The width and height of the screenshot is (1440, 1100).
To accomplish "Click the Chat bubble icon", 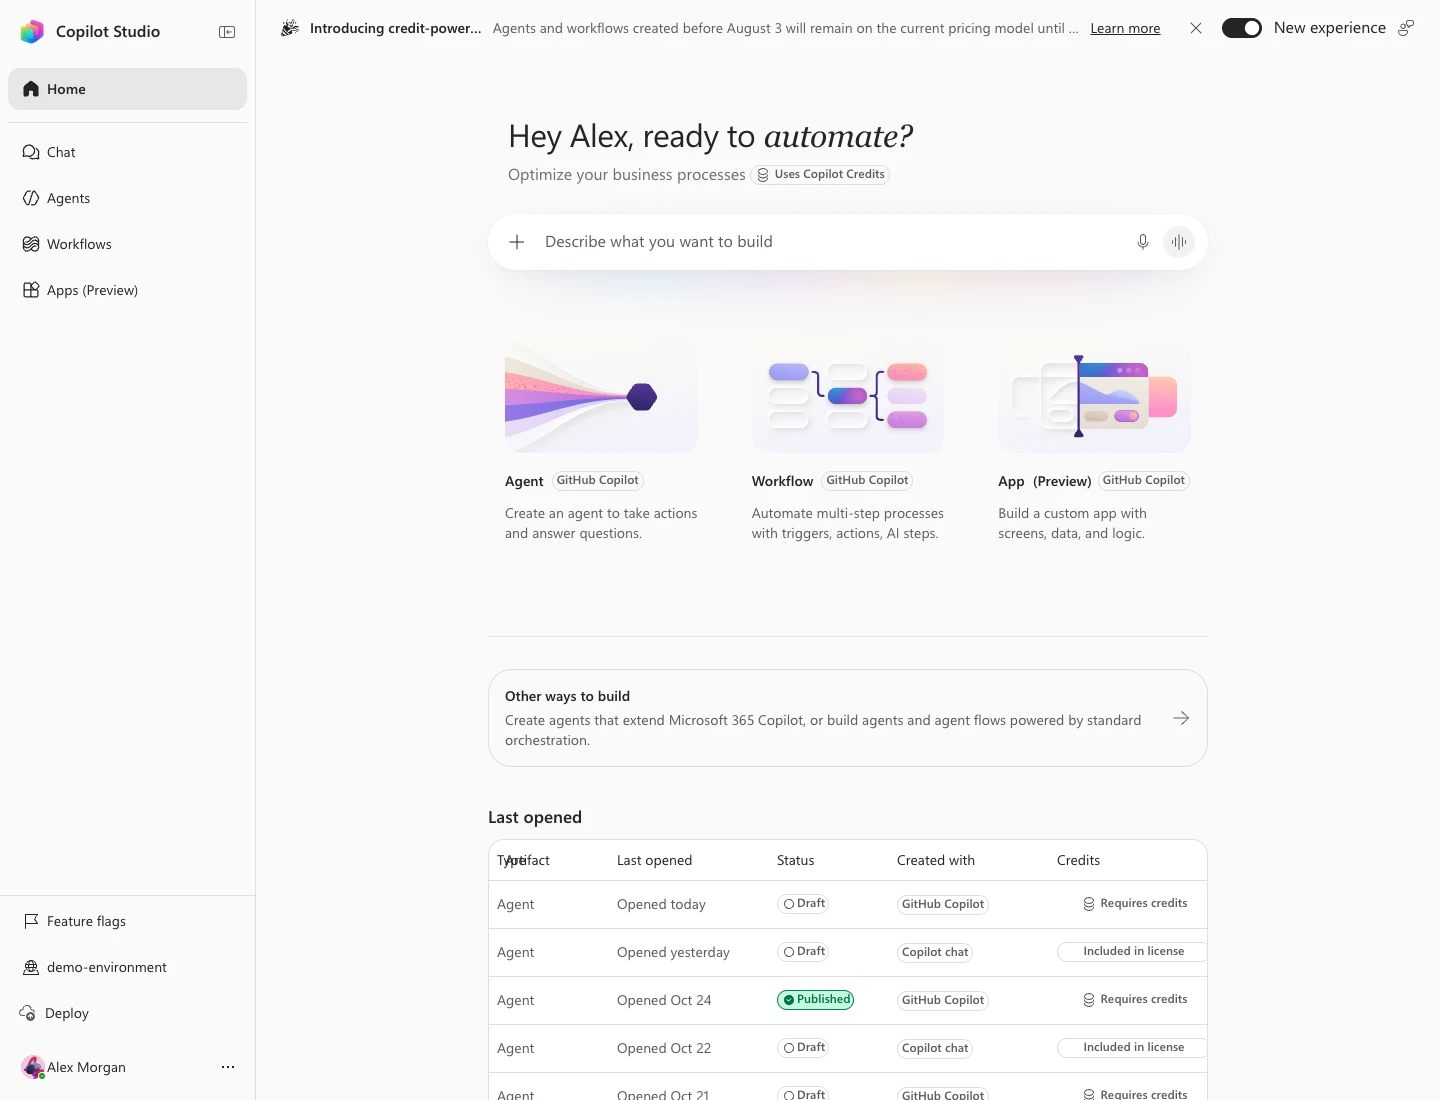I will coord(31,152).
